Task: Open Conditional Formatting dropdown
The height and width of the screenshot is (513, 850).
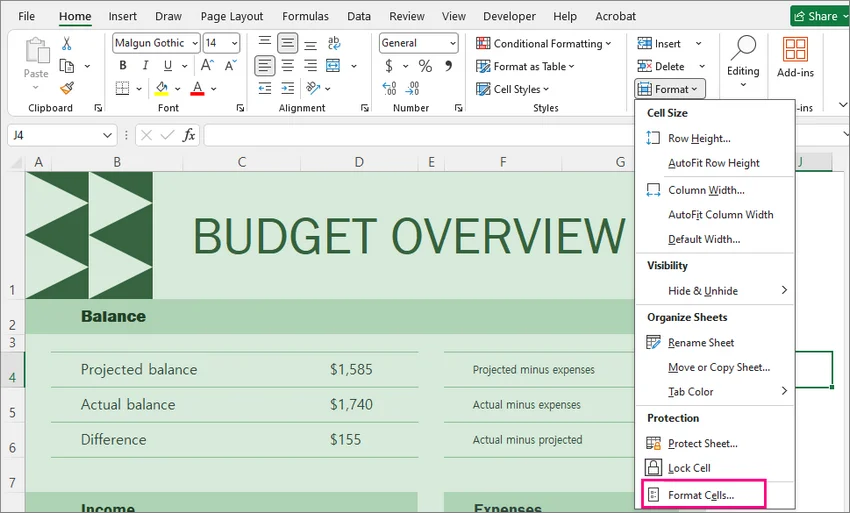Action: tap(543, 43)
